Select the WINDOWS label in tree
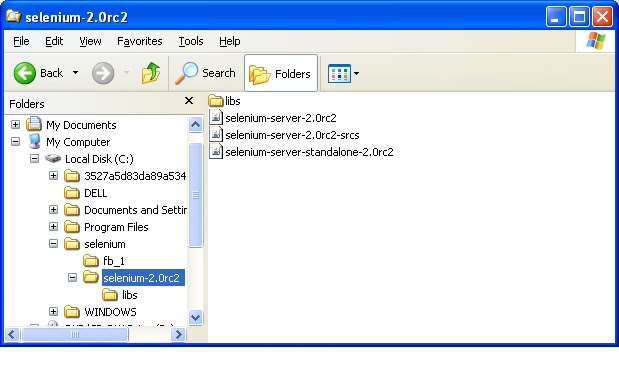This screenshot has width=619, height=384. coord(111,312)
